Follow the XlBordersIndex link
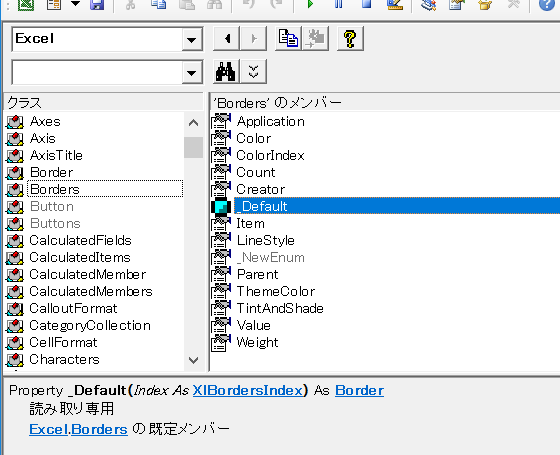This screenshot has height=455, width=560. pyautogui.click(x=248, y=390)
